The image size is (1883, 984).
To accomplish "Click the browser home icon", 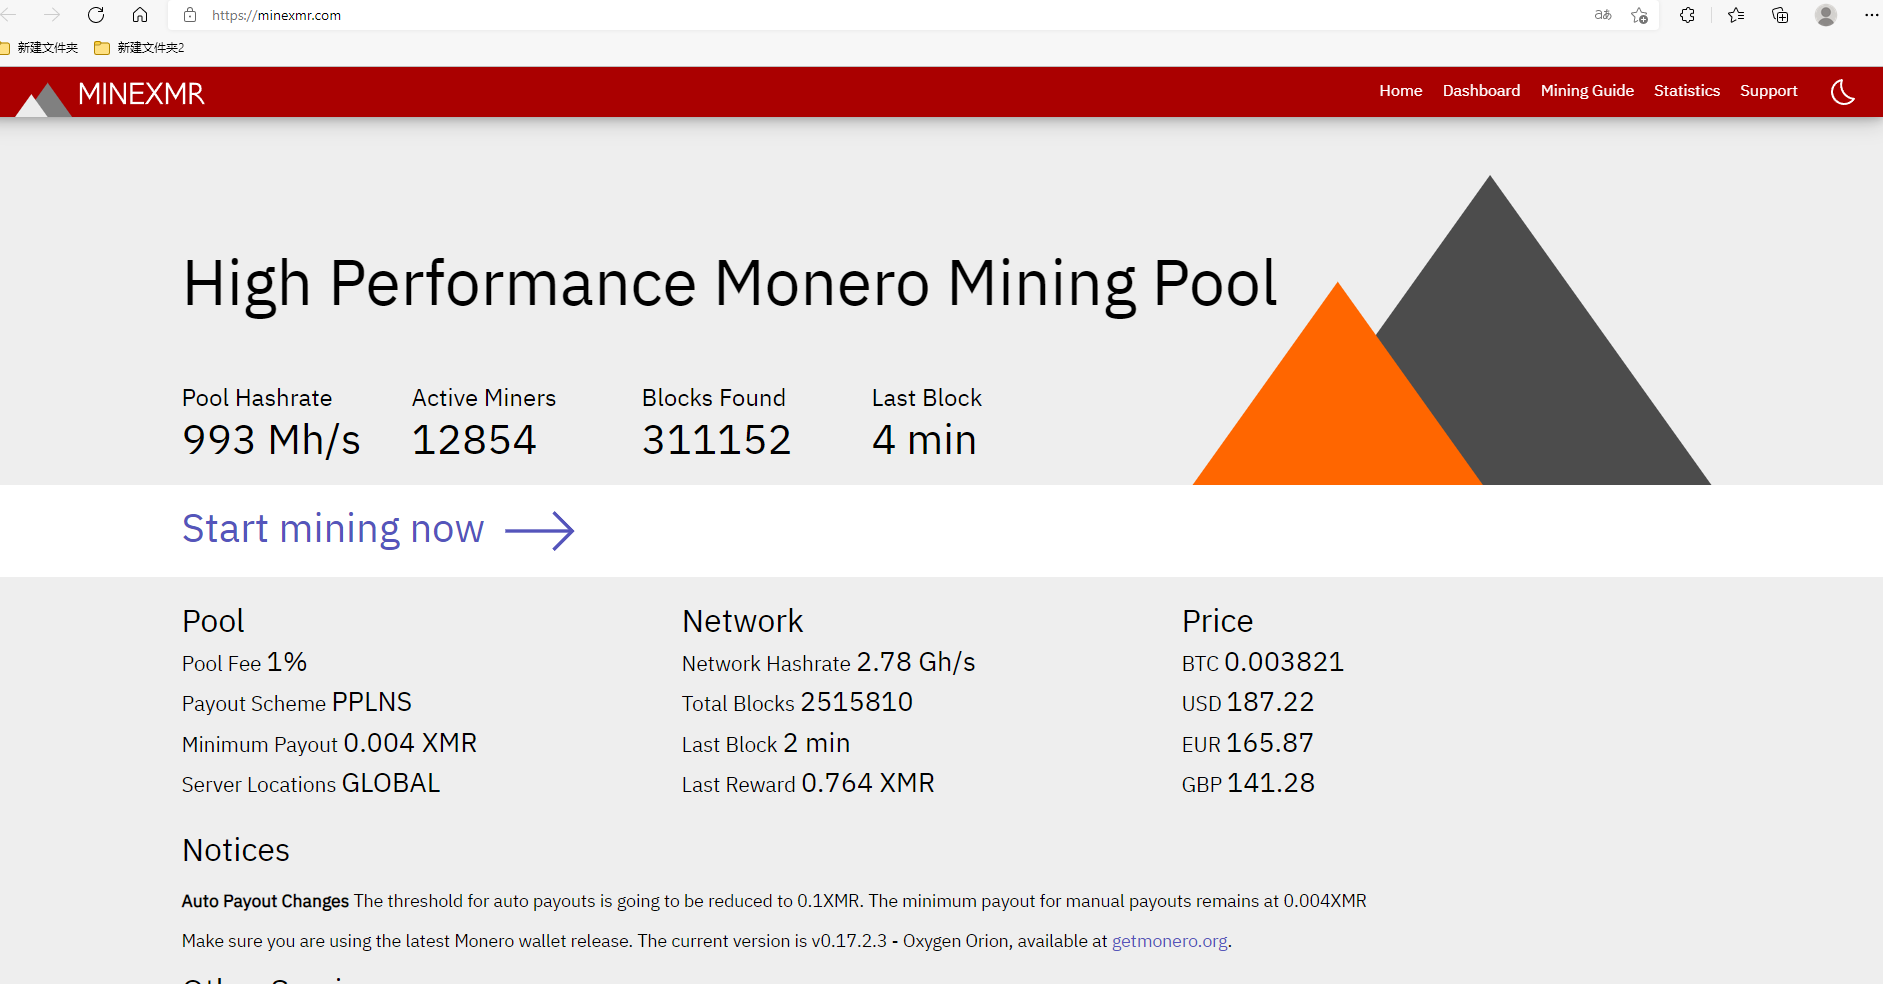I will 140,15.
